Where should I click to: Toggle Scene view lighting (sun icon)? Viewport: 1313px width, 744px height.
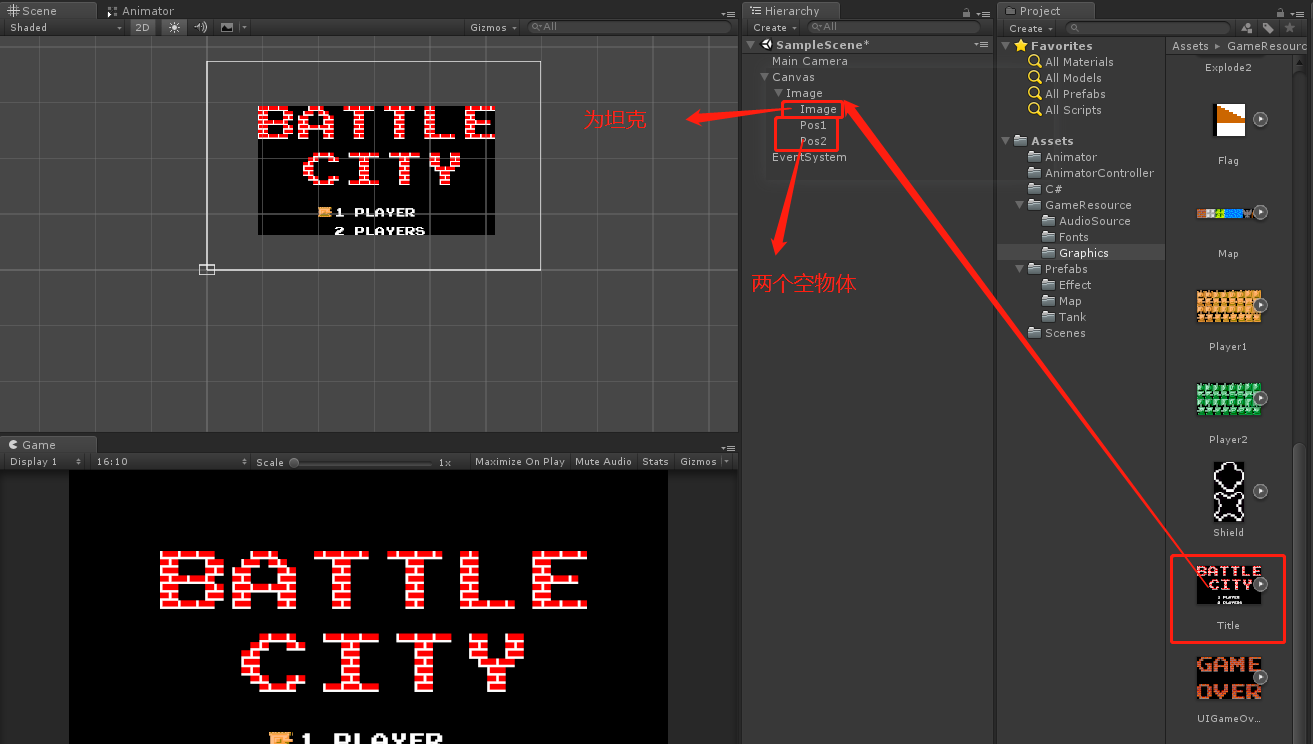[x=175, y=28]
